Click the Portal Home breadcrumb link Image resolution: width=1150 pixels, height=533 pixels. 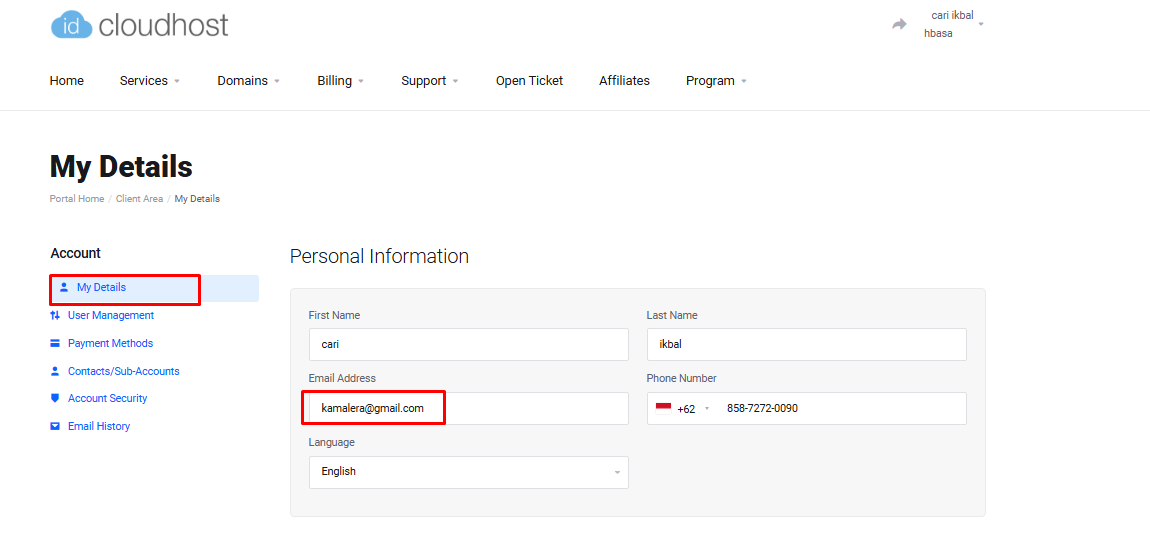click(77, 199)
